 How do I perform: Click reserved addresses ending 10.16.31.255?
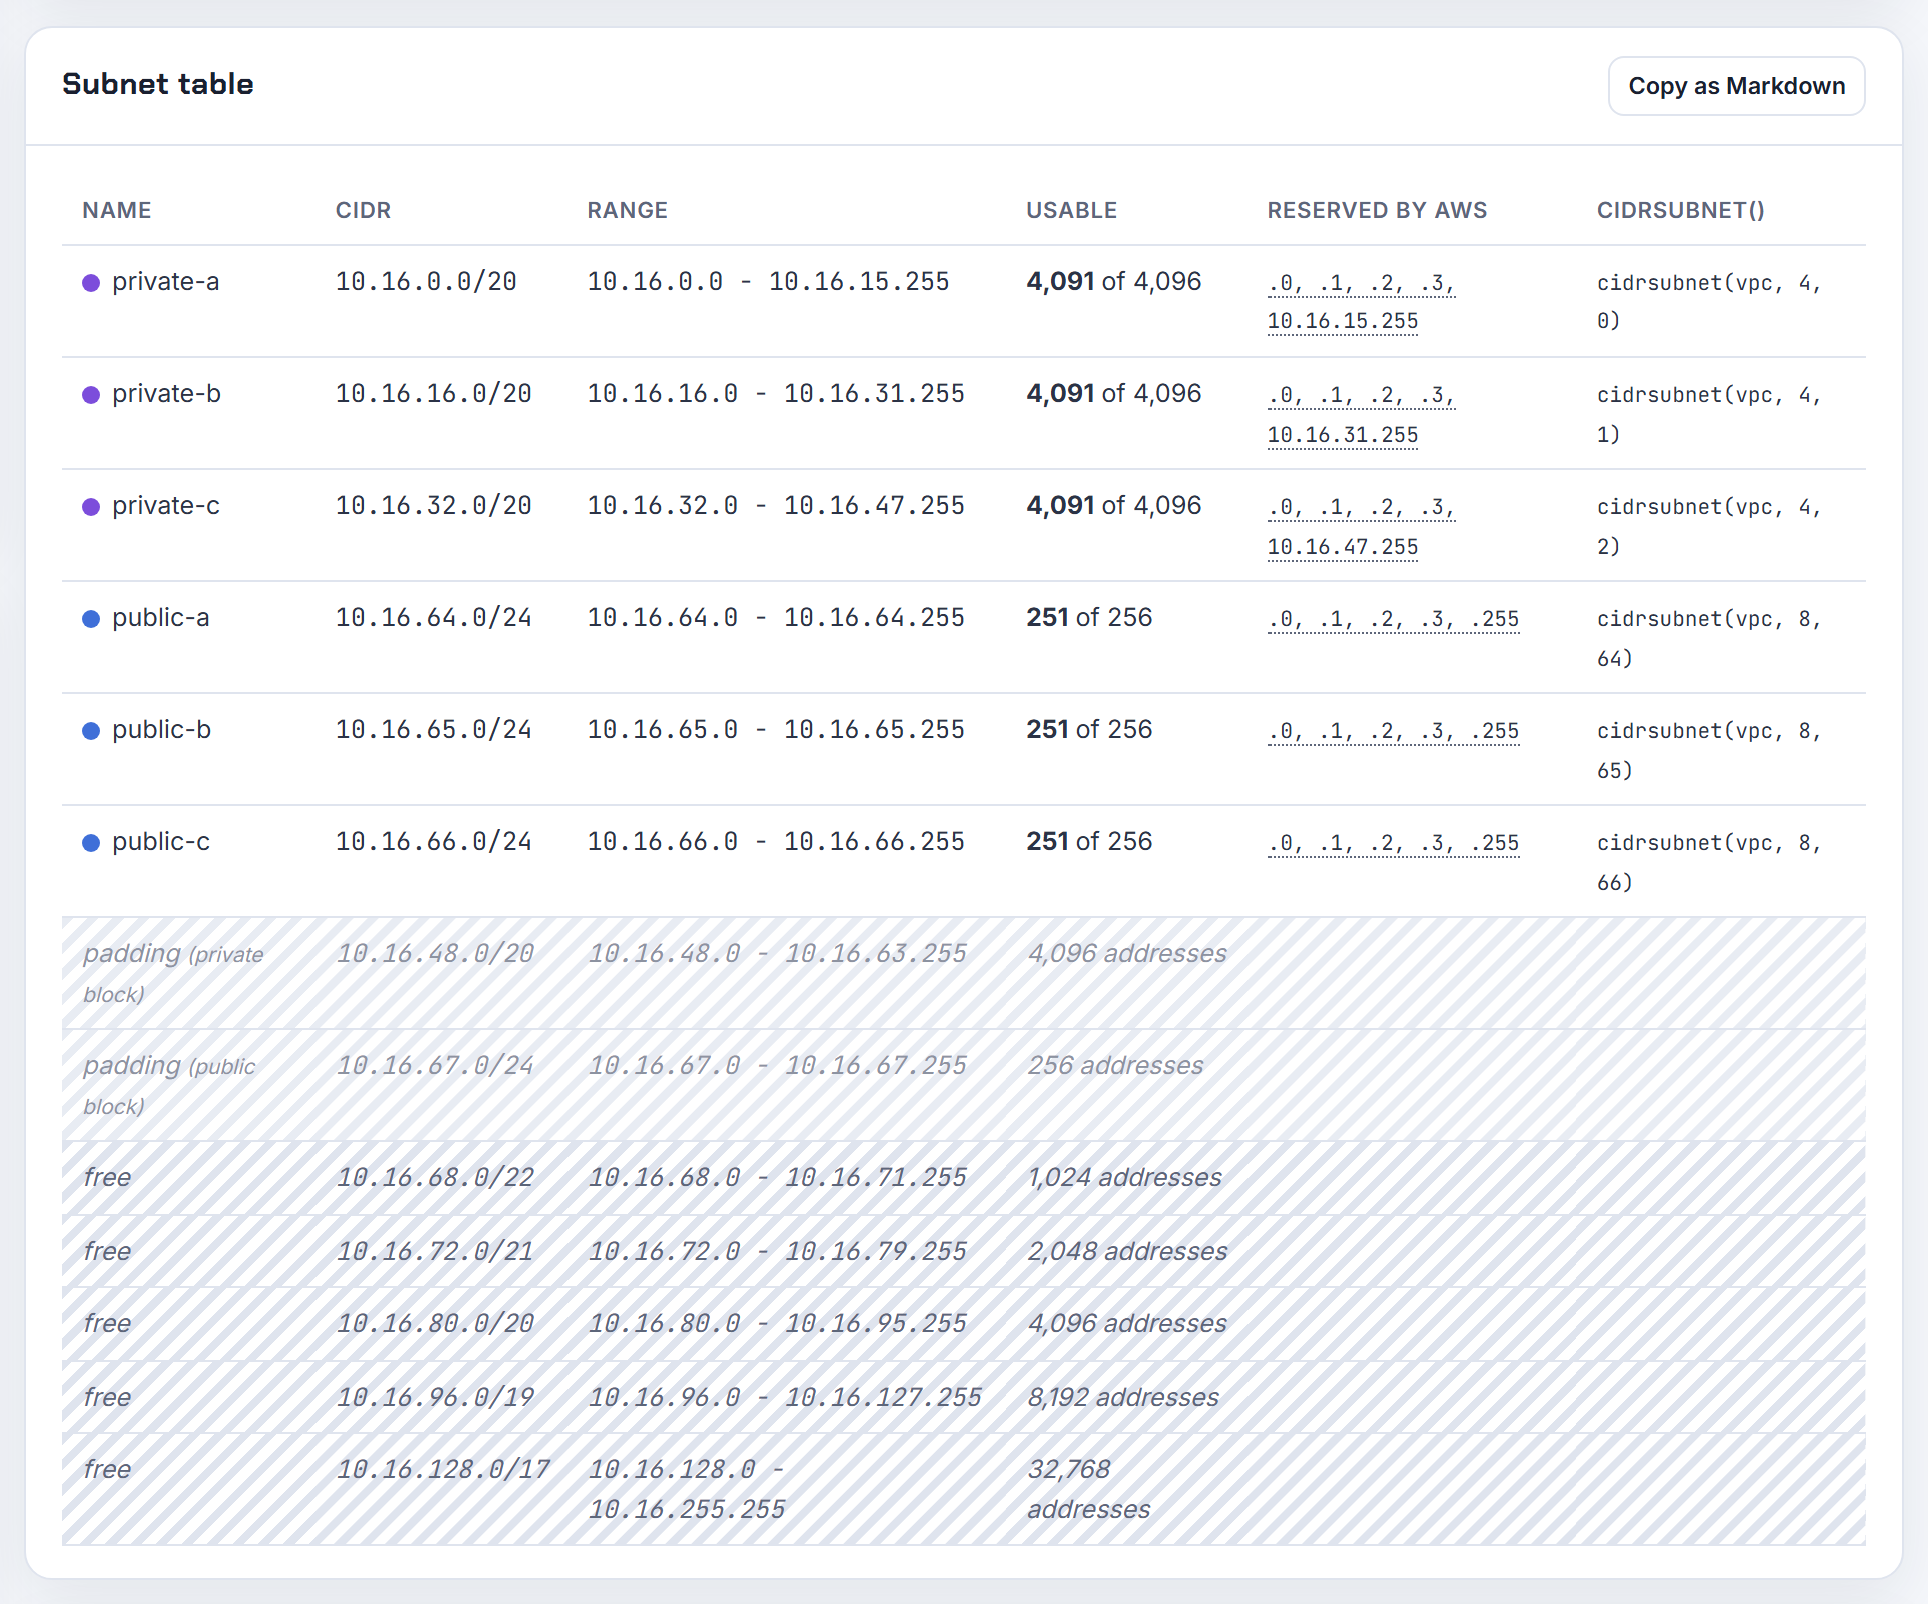1361,414
